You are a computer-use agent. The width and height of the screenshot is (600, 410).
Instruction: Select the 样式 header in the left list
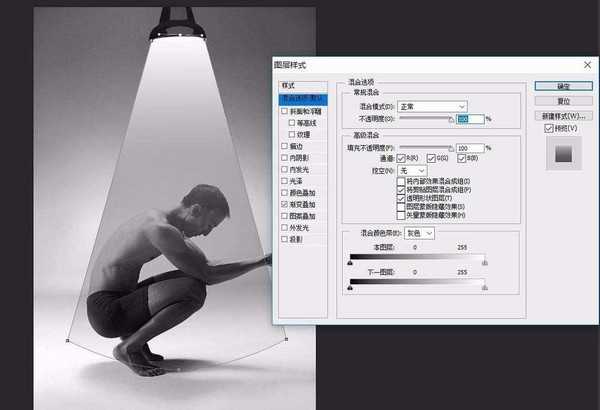[x=303, y=86]
